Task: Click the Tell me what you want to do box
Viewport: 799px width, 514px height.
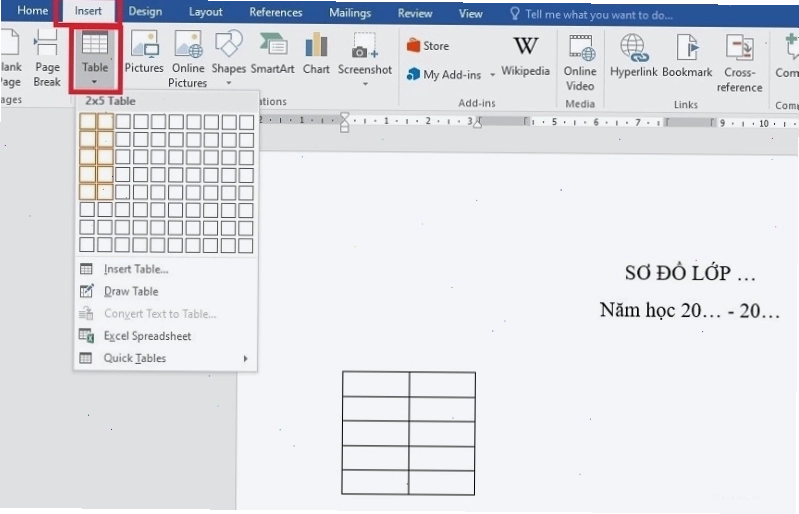Action: click(x=591, y=14)
